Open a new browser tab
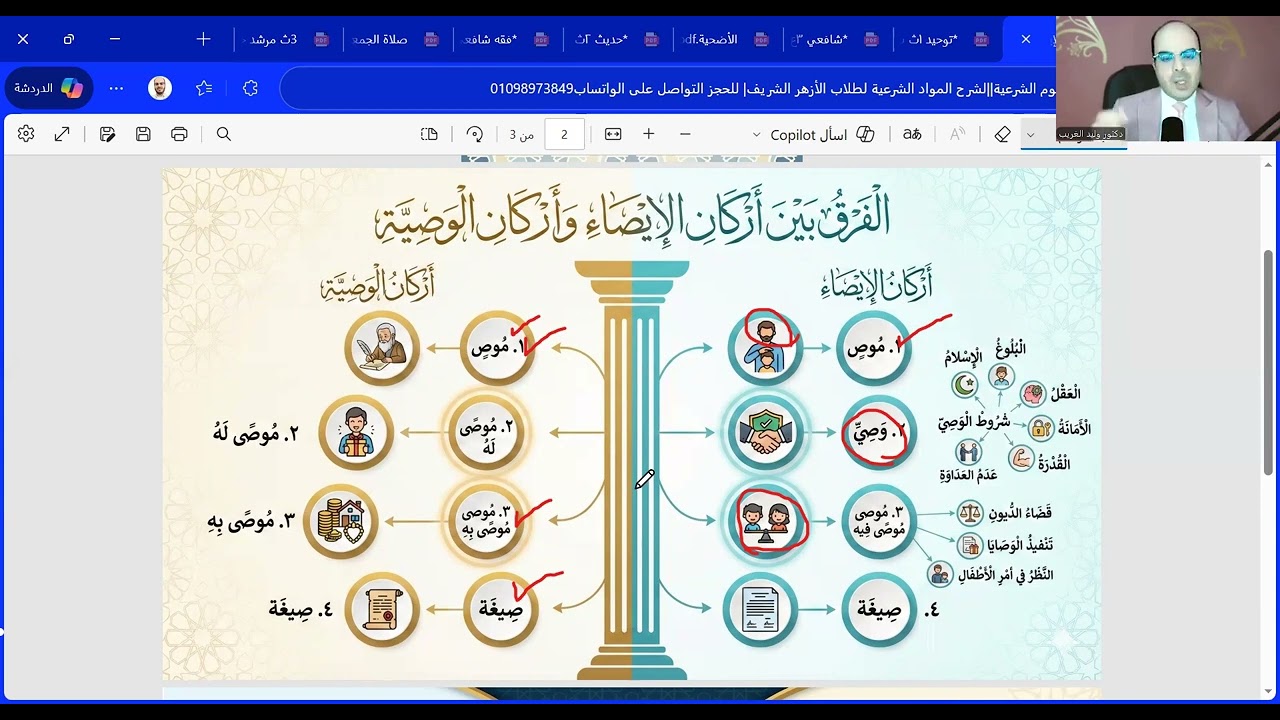Screen dimensions: 1280x720 (x=204, y=39)
